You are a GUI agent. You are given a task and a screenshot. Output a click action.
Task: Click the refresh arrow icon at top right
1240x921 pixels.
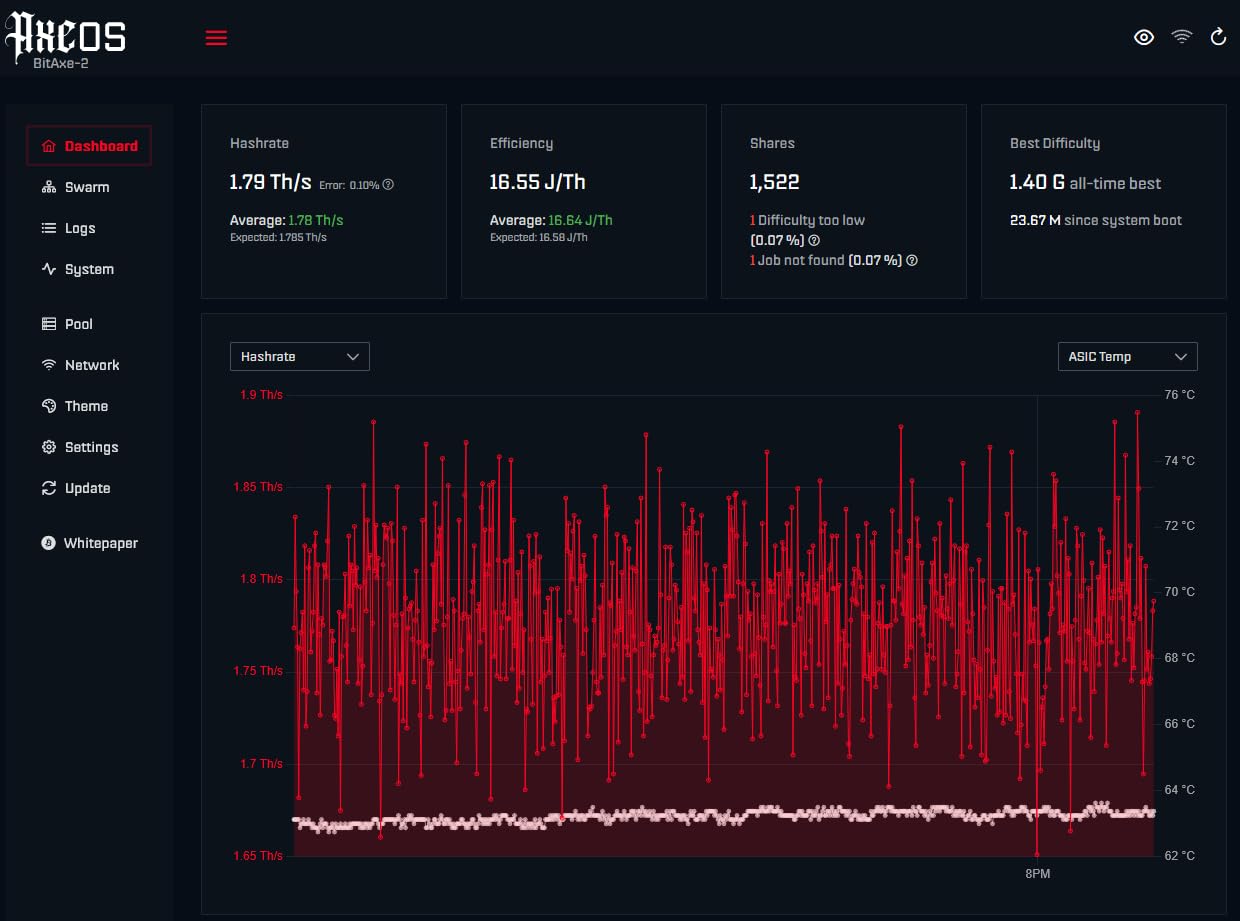(x=1218, y=37)
